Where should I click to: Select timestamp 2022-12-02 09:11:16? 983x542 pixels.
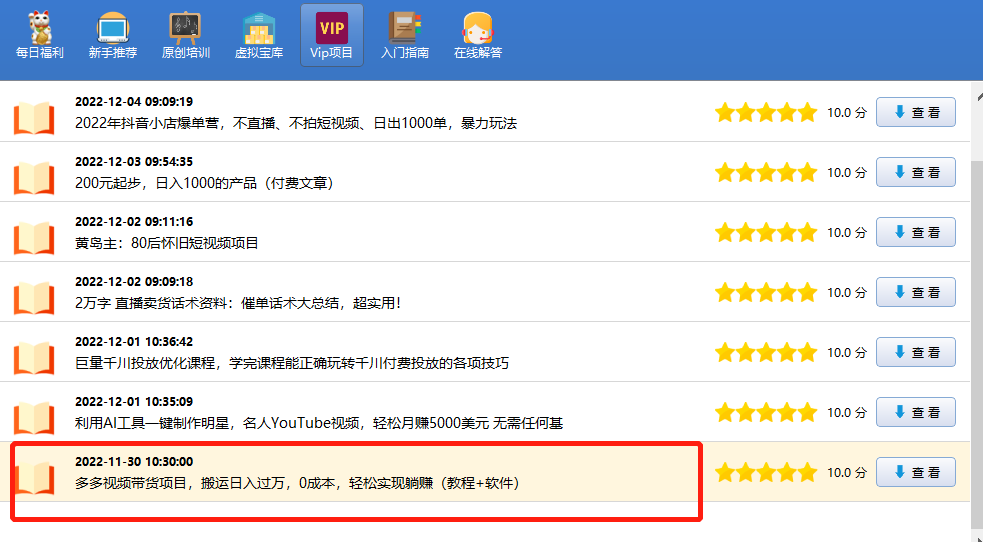coord(134,222)
